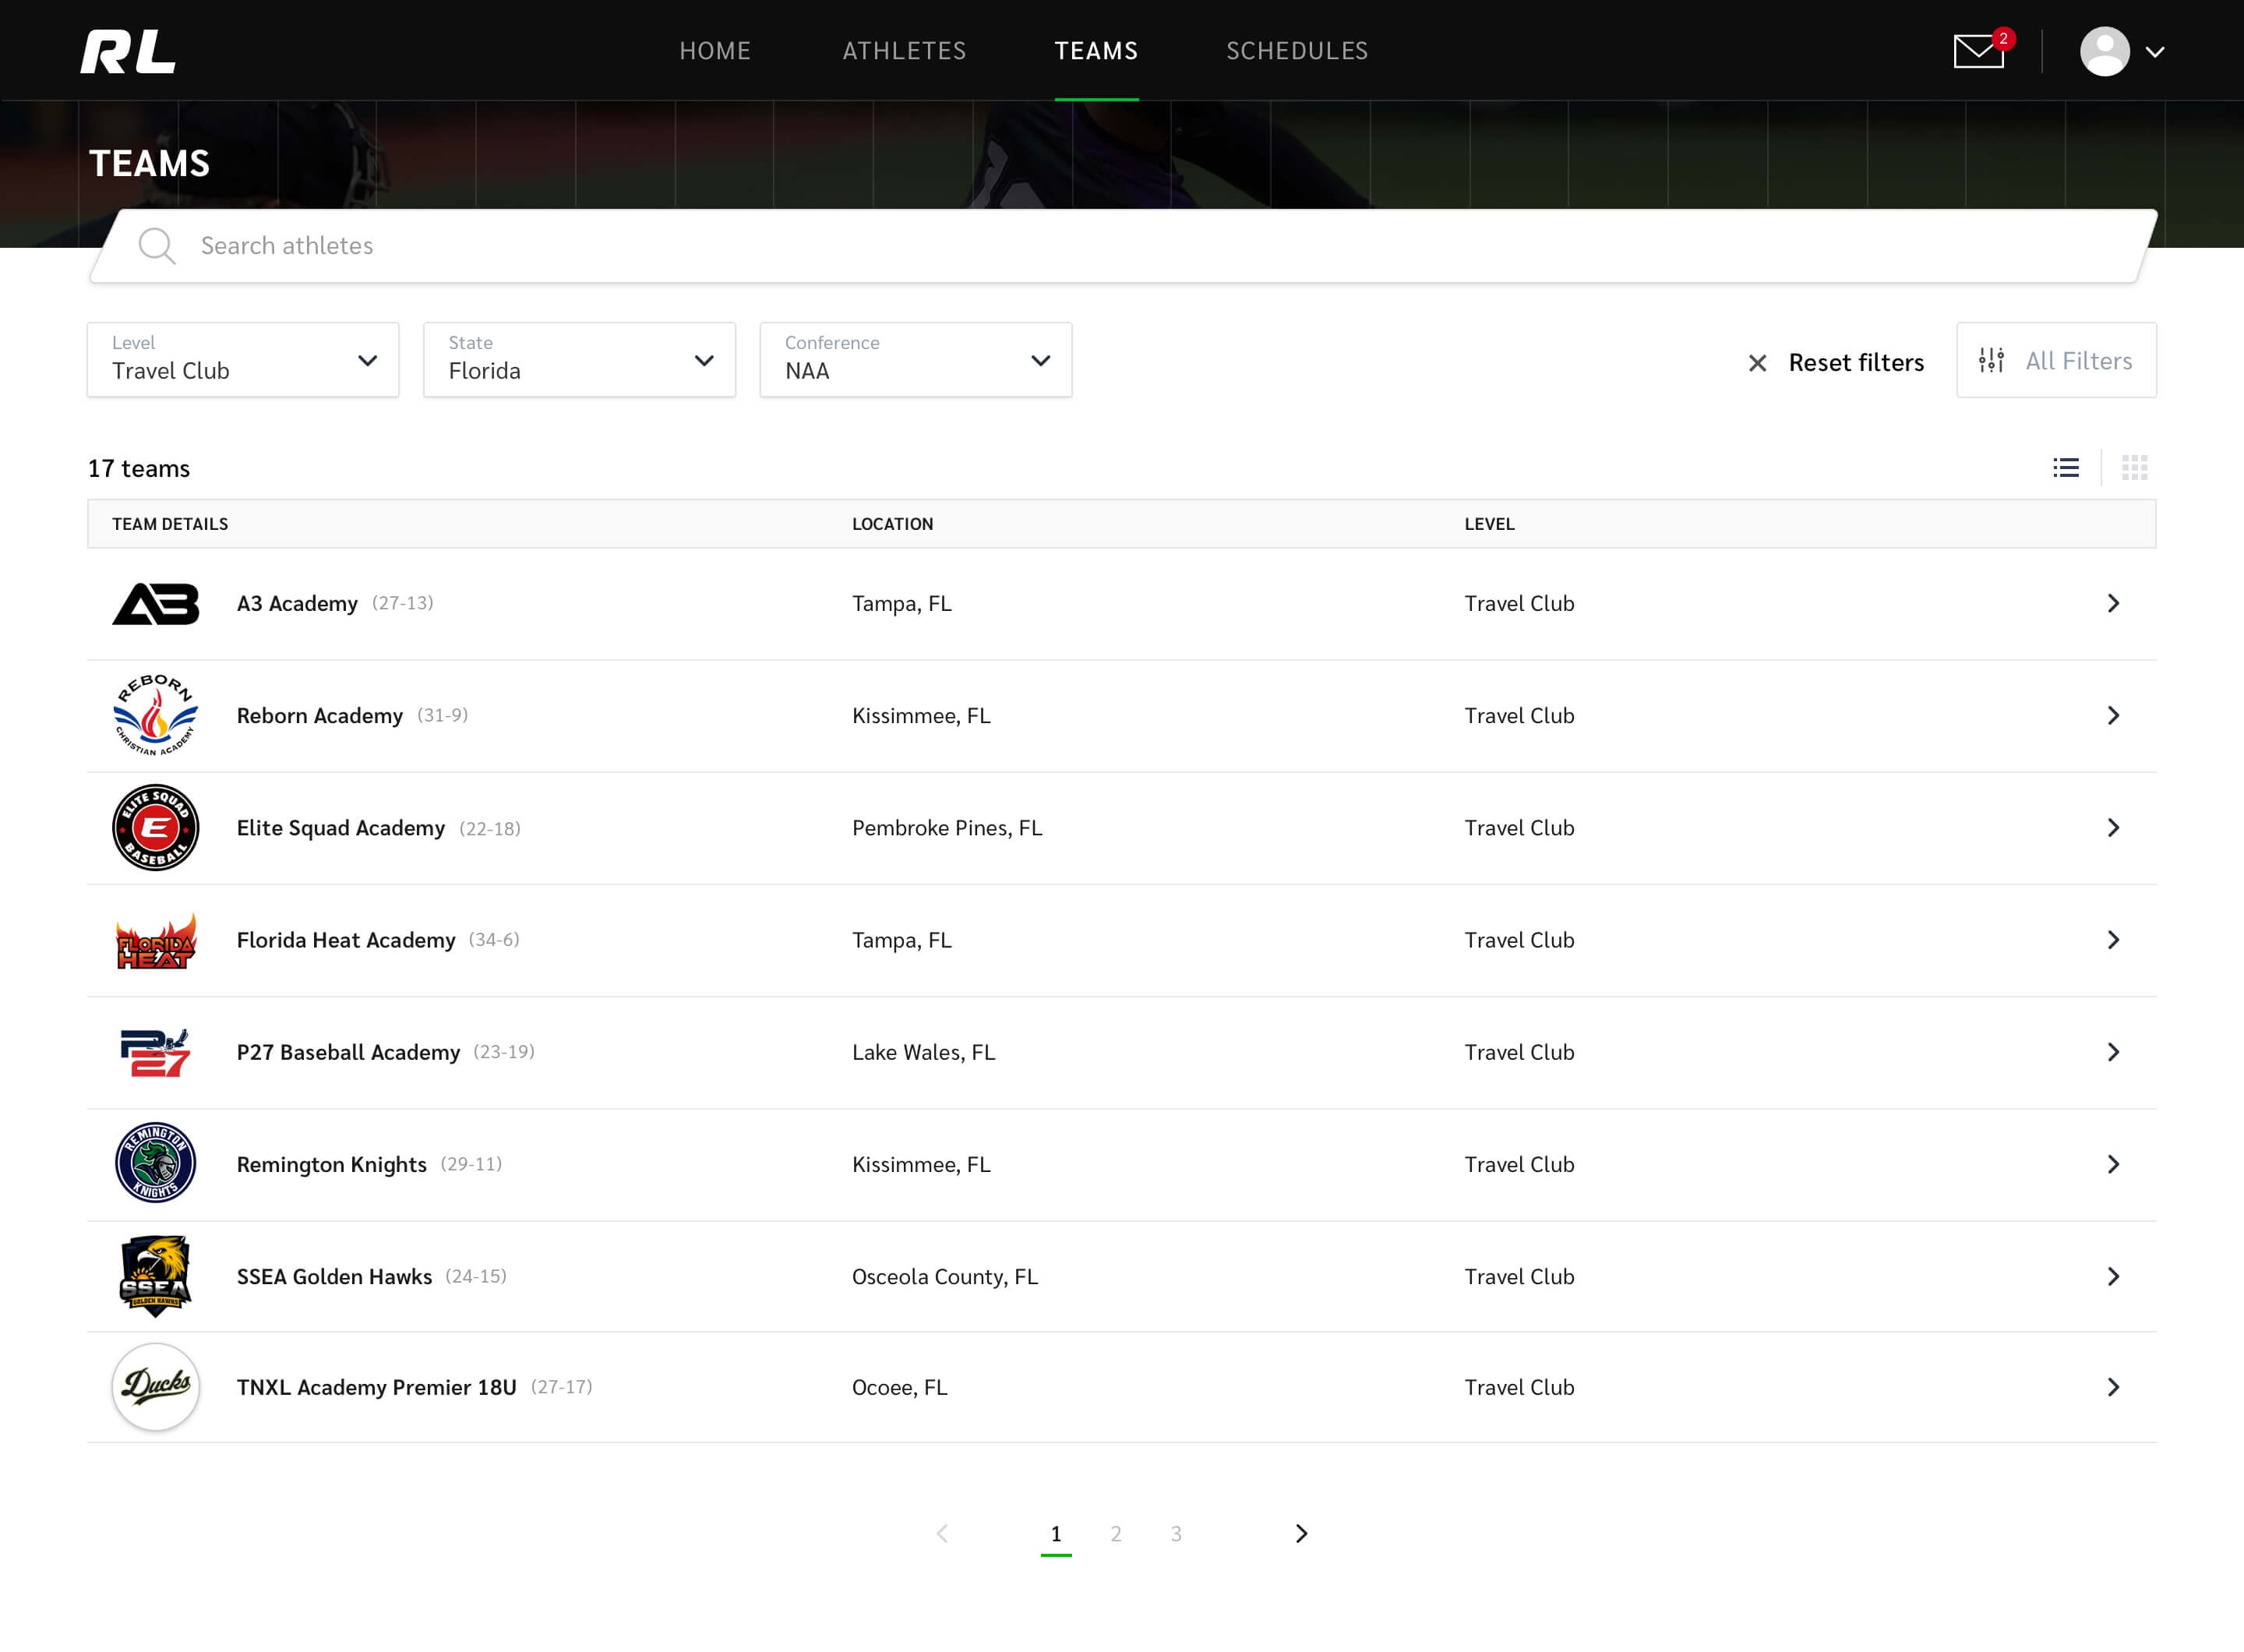Expand the State dropdown set to Florida
The height and width of the screenshot is (1652, 2244).
pyautogui.click(x=578, y=360)
